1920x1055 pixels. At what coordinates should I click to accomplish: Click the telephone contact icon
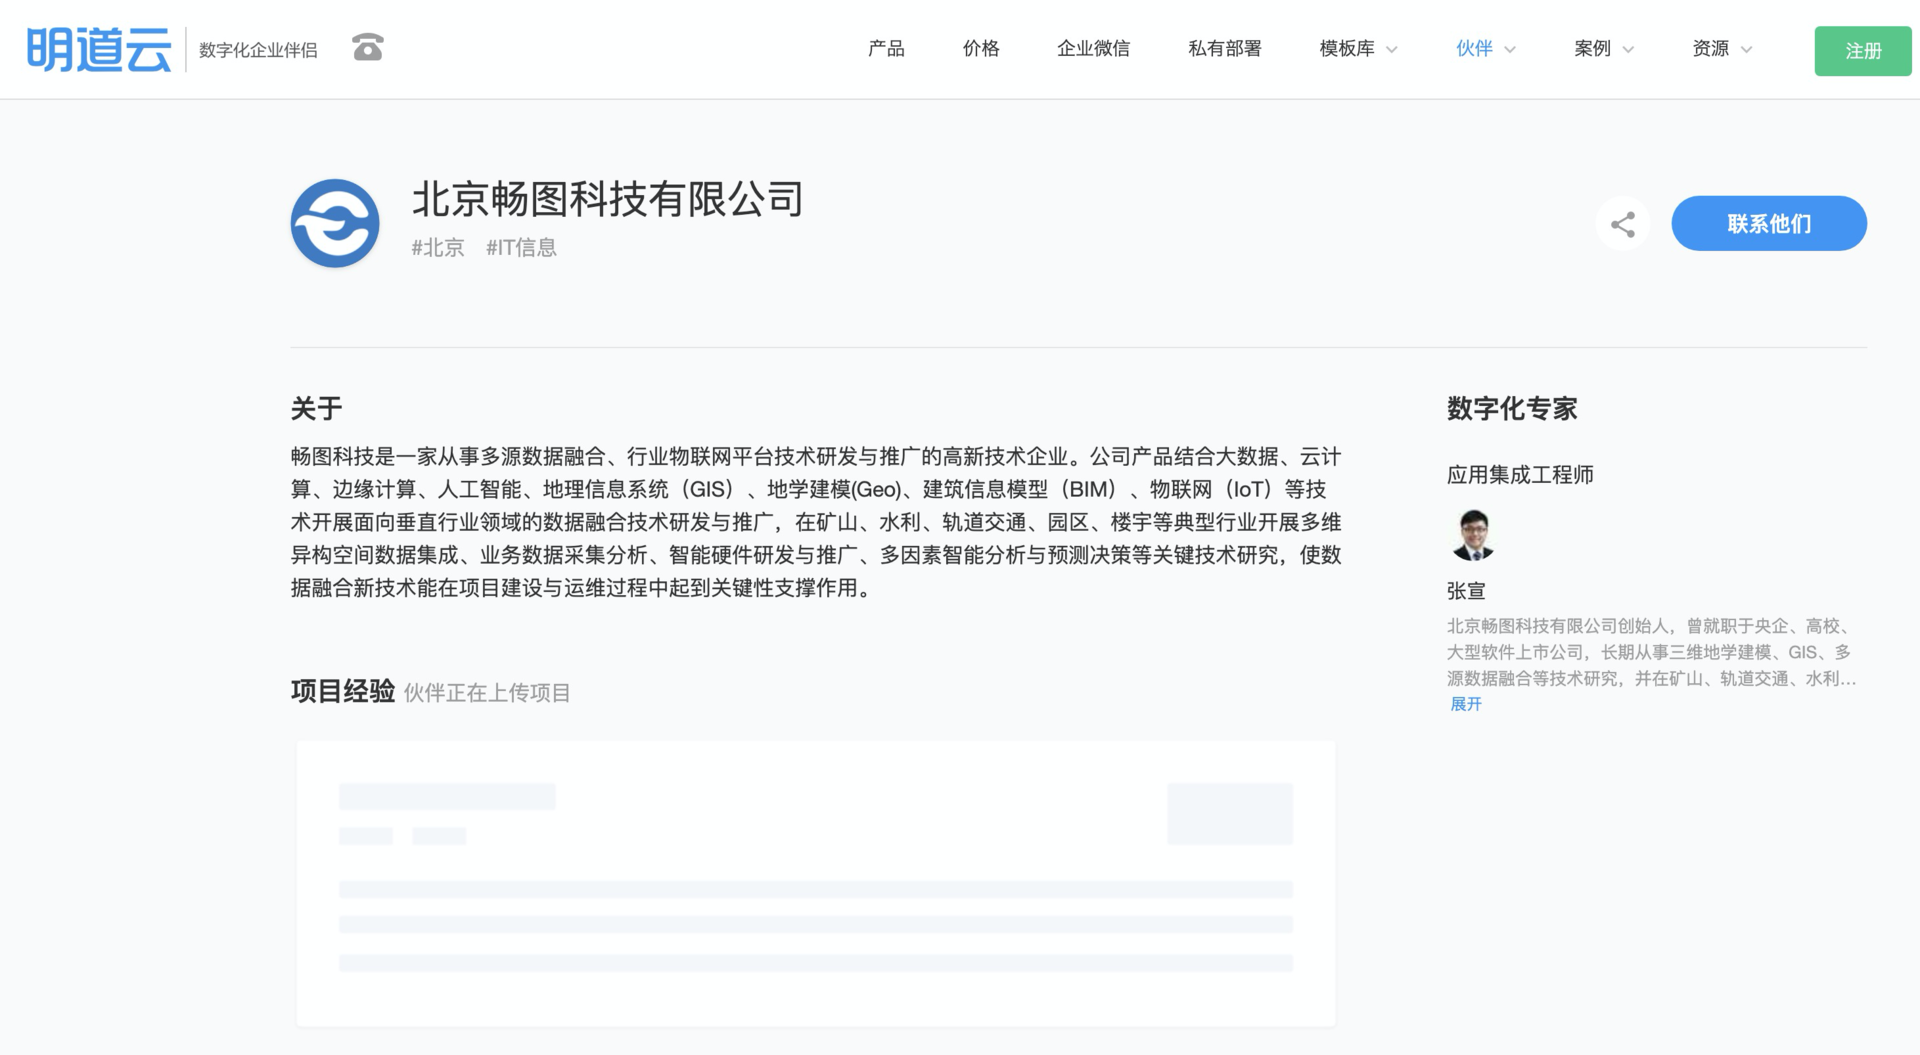[368, 48]
